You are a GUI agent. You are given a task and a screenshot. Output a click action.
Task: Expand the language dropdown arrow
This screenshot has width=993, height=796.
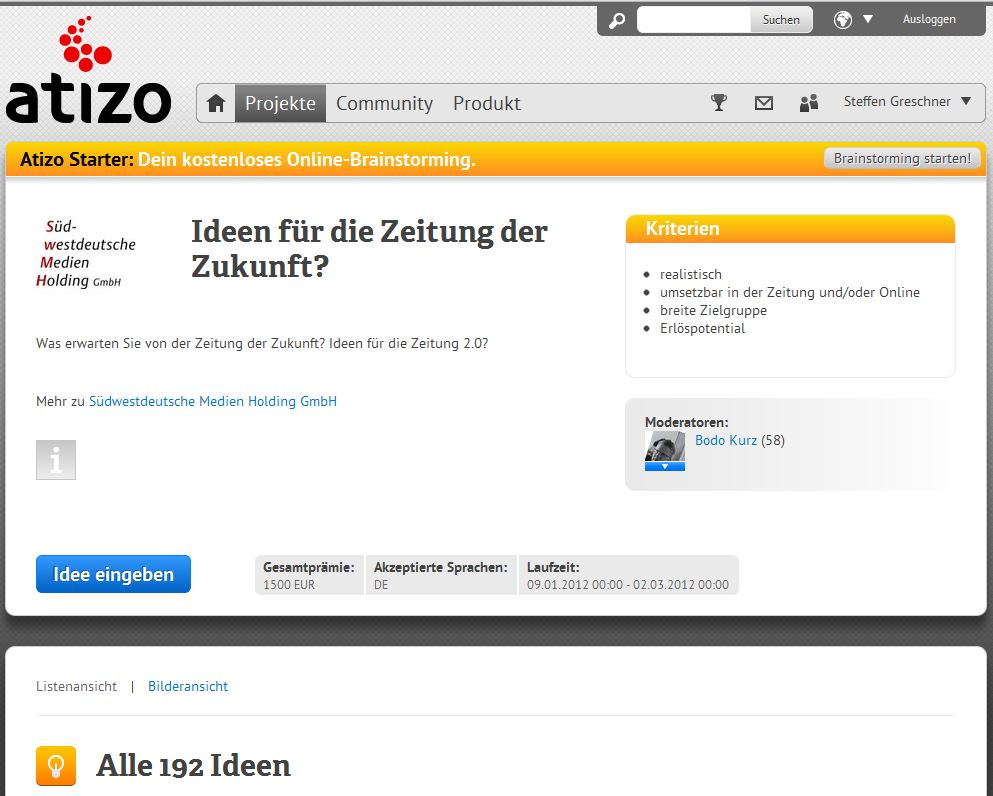tap(868, 20)
